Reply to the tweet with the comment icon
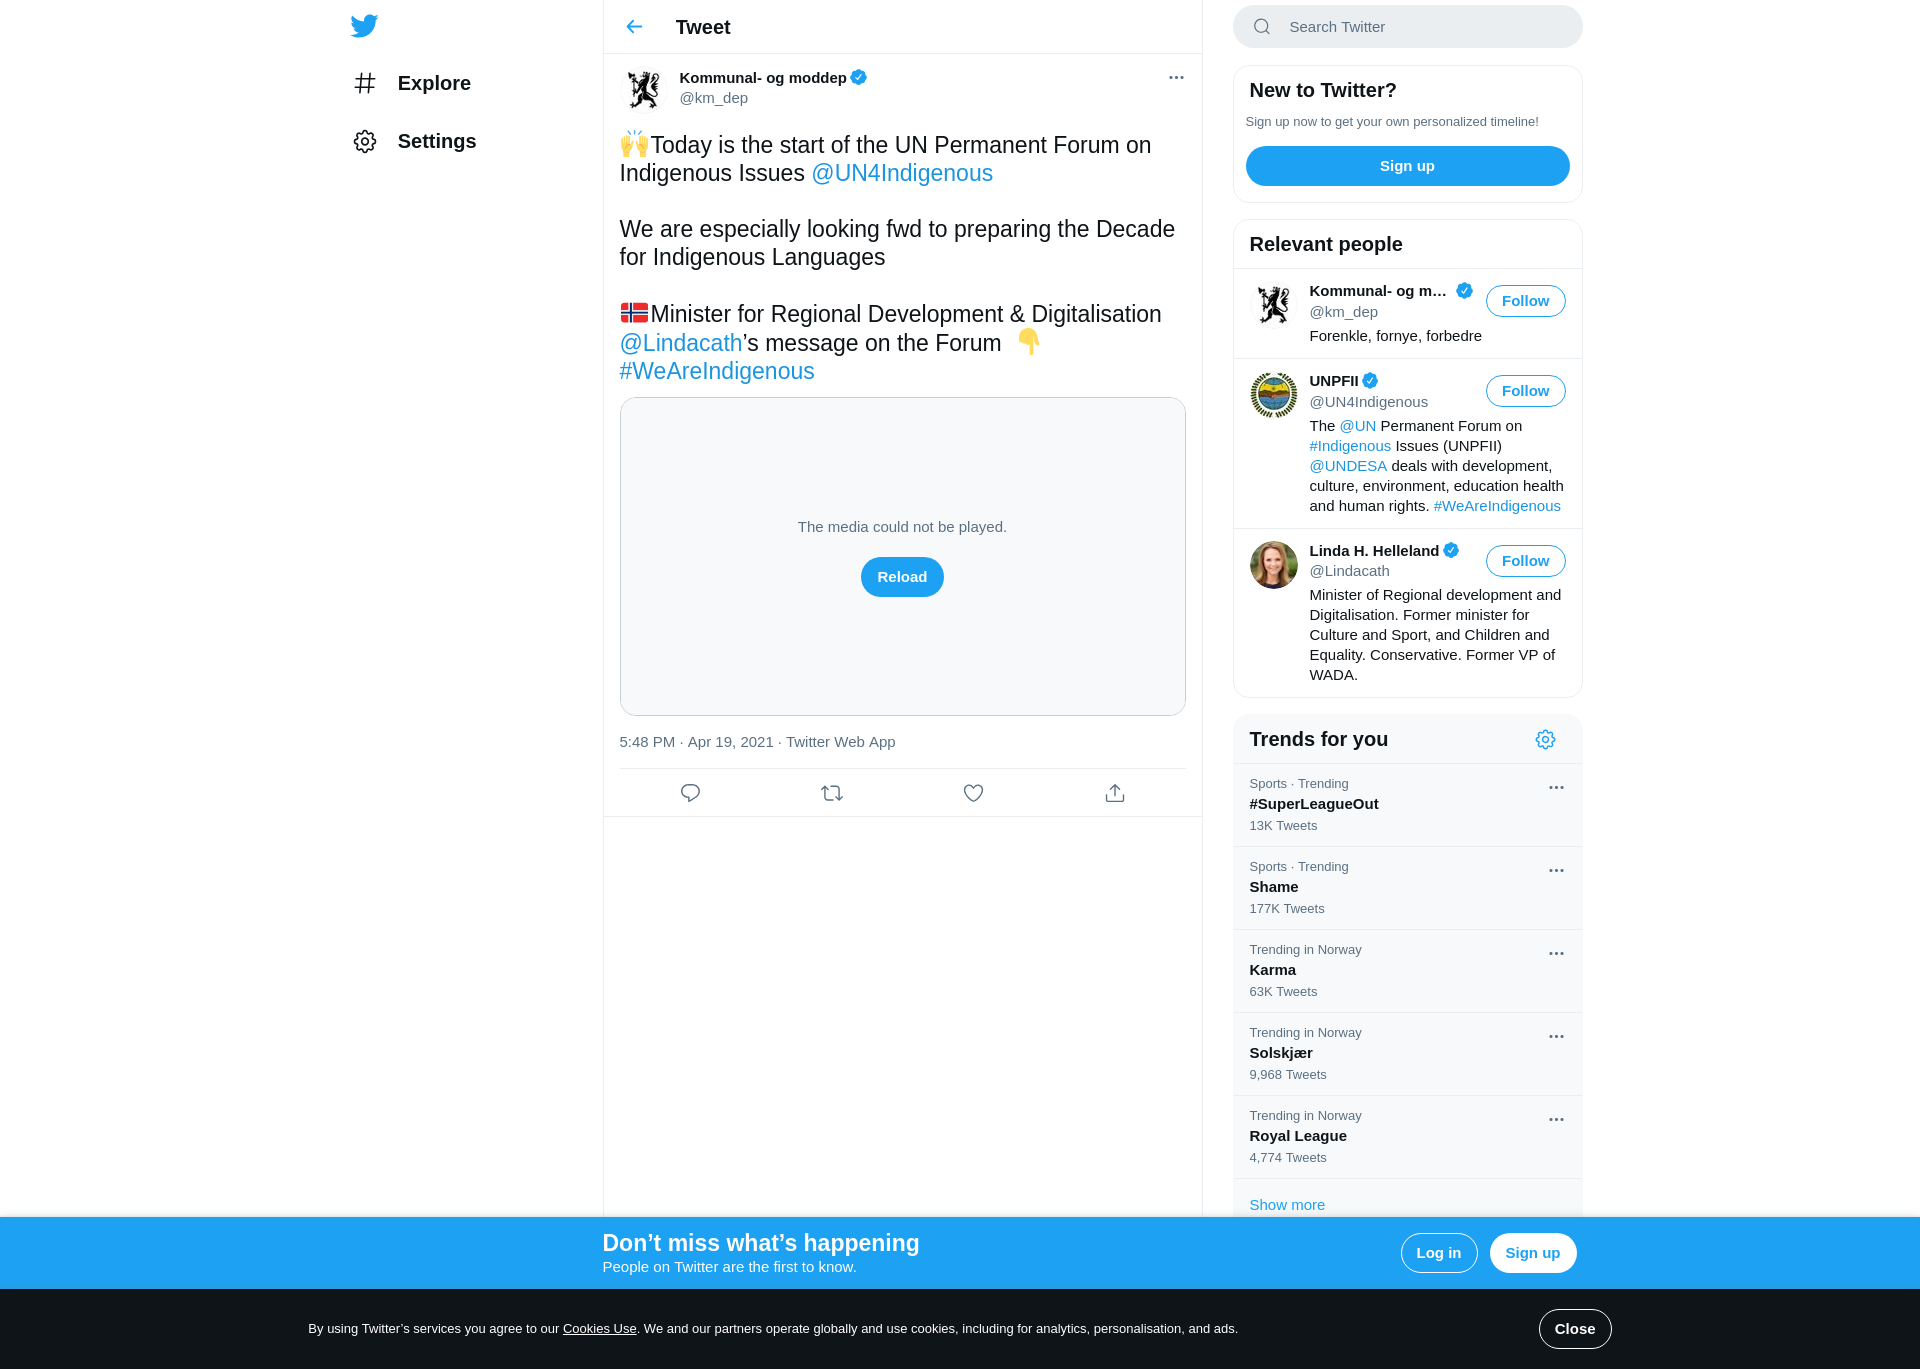The height and width of the screenshot is (1369, 1920). pyautogui.click(x=690, y=793)
